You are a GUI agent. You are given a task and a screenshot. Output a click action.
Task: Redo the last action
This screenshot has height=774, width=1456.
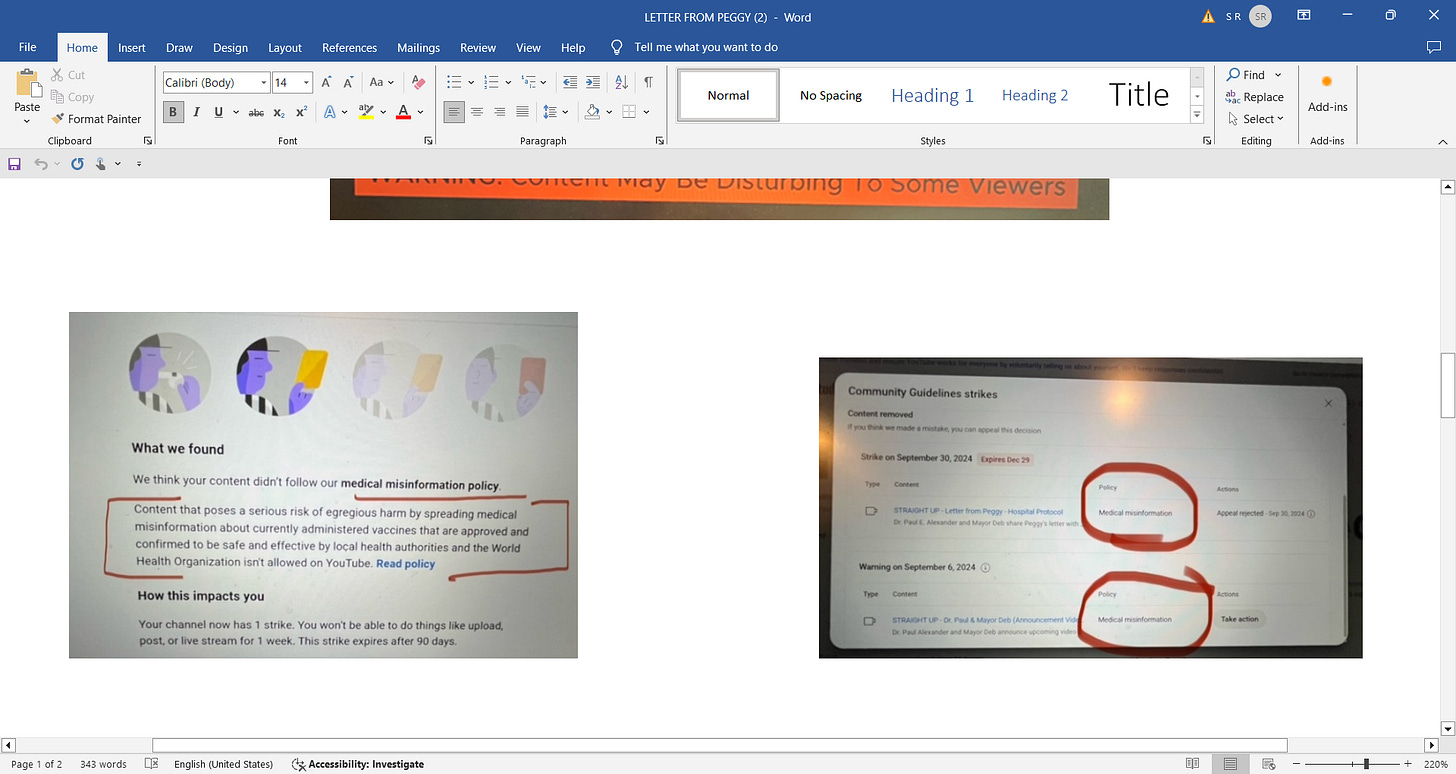tap(77, 163)
